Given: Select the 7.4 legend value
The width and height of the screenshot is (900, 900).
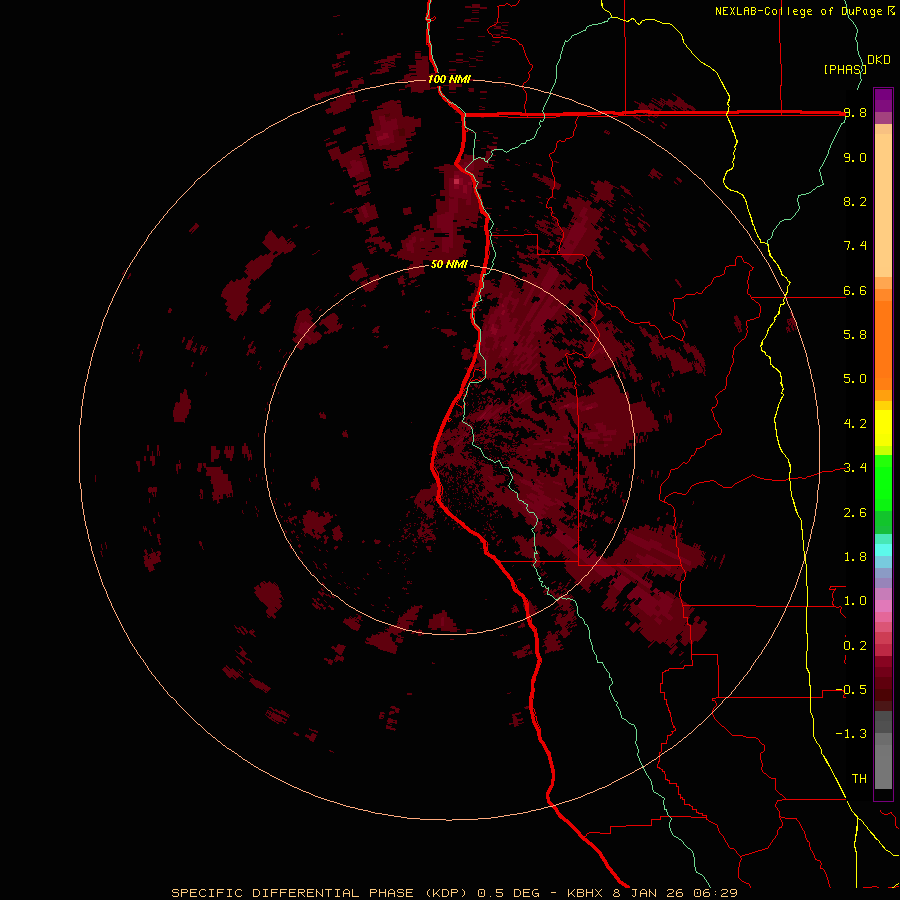Looking at the screenshot, I should 855,246.
